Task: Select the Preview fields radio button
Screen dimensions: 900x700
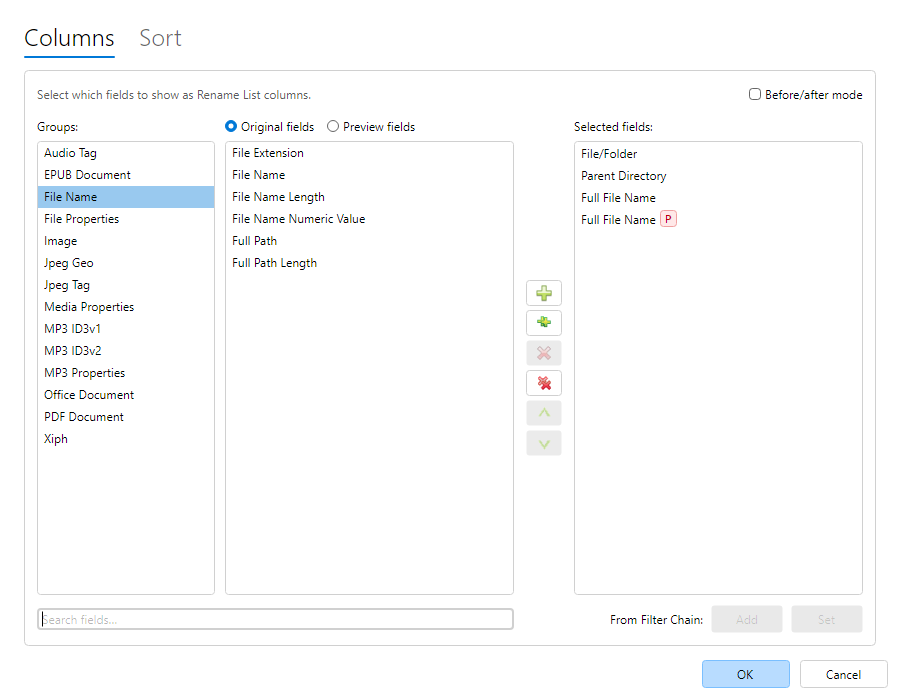Action: coord(333,126)
